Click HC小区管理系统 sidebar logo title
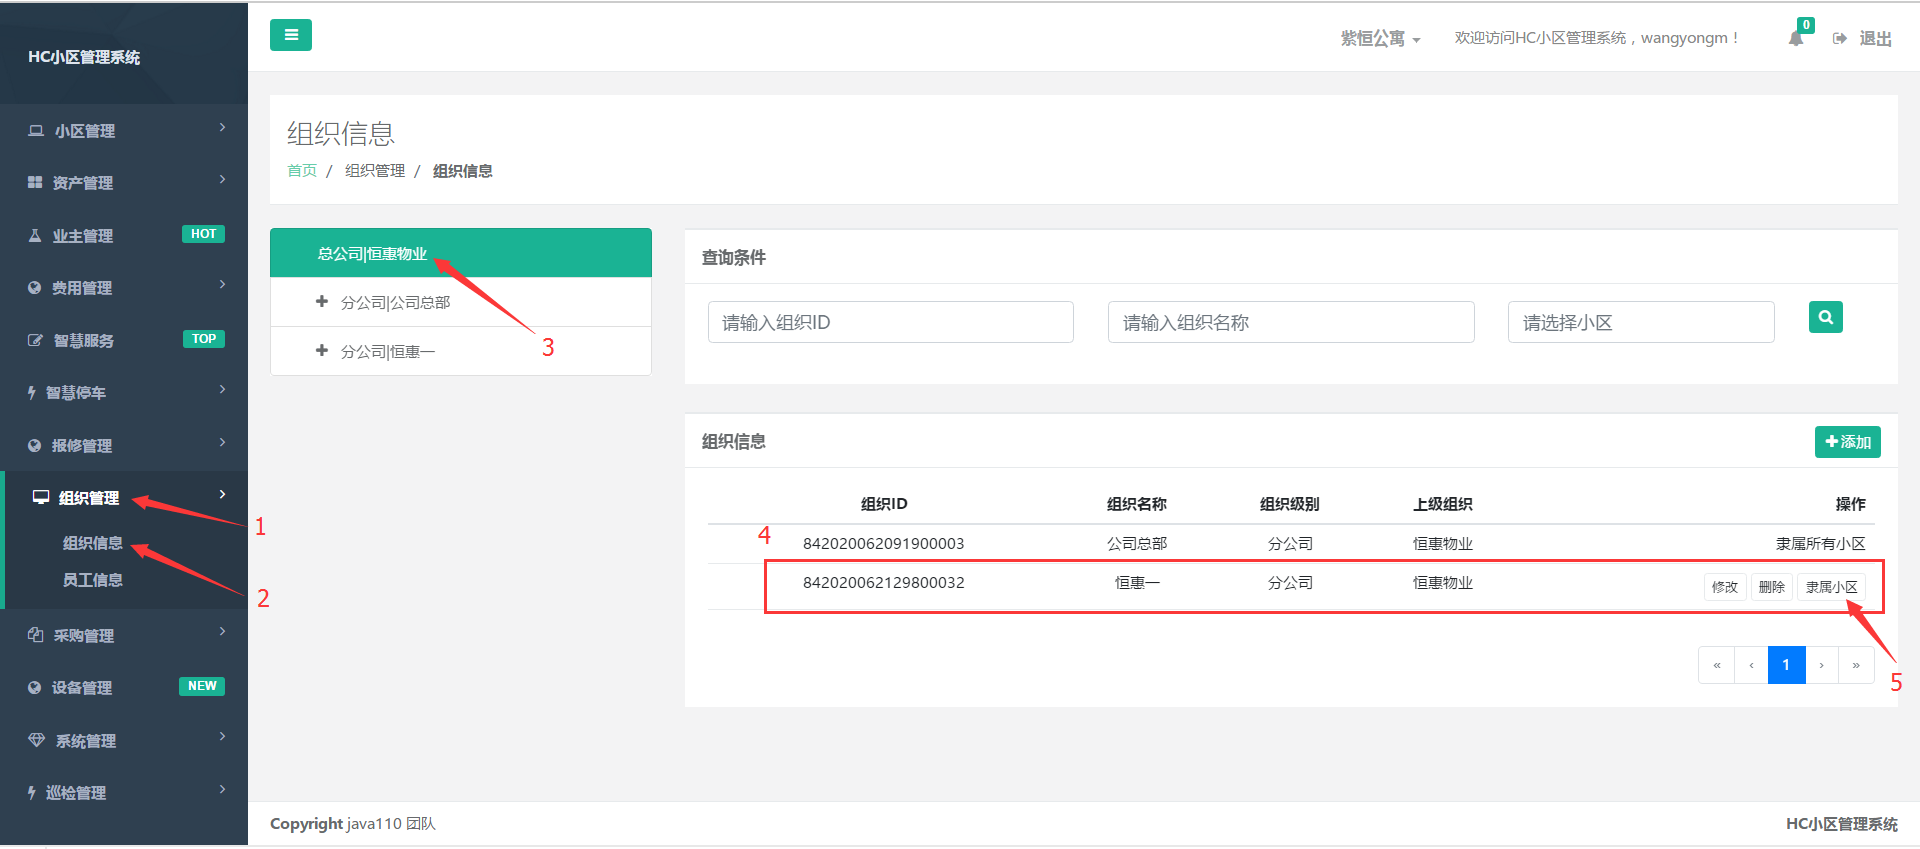The width and height of the screenshot is (1920, 849). pyautogui.click(x=84, y=57)
